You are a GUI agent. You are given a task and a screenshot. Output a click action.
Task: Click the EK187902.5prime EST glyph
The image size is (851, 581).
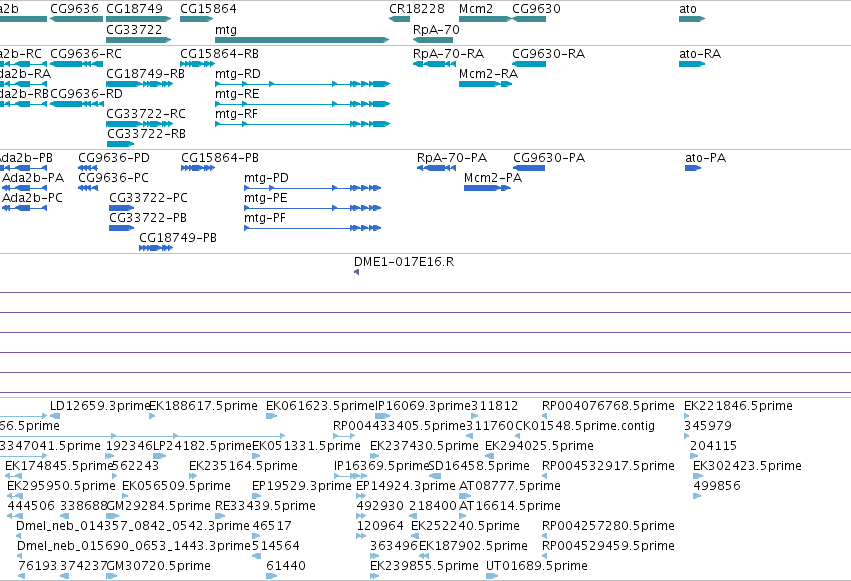[x=424, y=557]
